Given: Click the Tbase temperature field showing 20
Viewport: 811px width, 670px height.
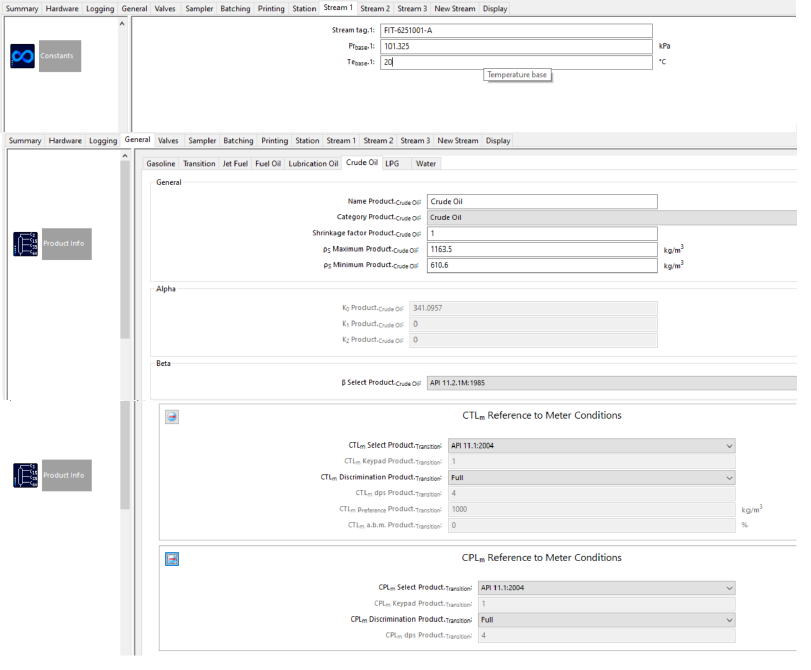Looking at the screenshot, I should coord(516,62).
